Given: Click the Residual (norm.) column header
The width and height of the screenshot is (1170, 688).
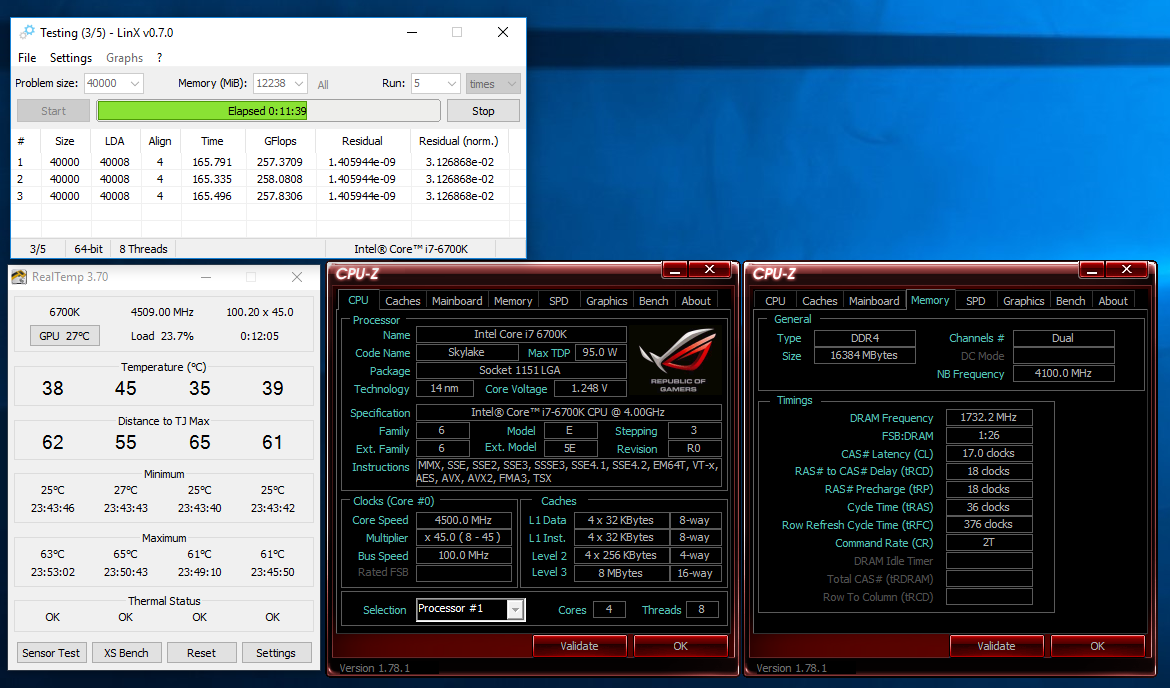Looking at the screenshot, I should [459, 141].
